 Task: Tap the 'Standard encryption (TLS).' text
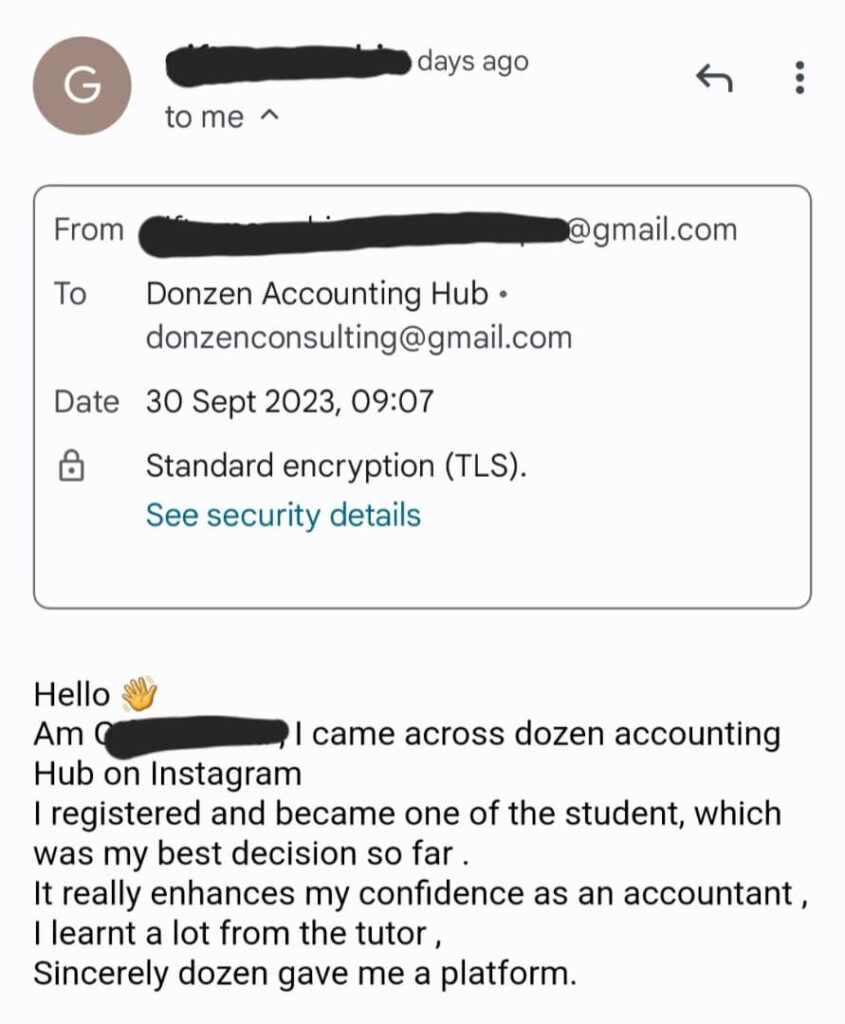336,466
